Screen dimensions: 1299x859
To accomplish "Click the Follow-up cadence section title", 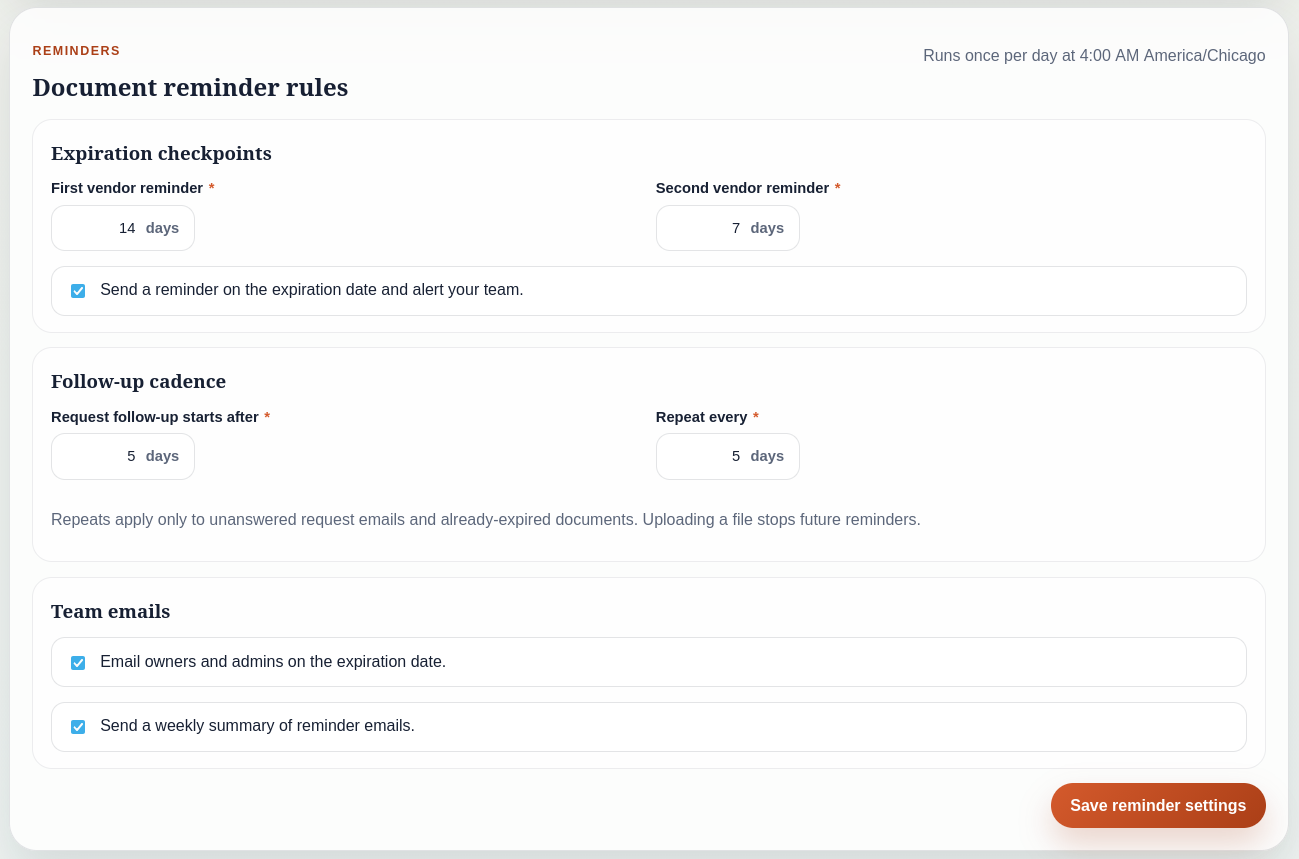I will pyautogui.click(x=138, y=382).
